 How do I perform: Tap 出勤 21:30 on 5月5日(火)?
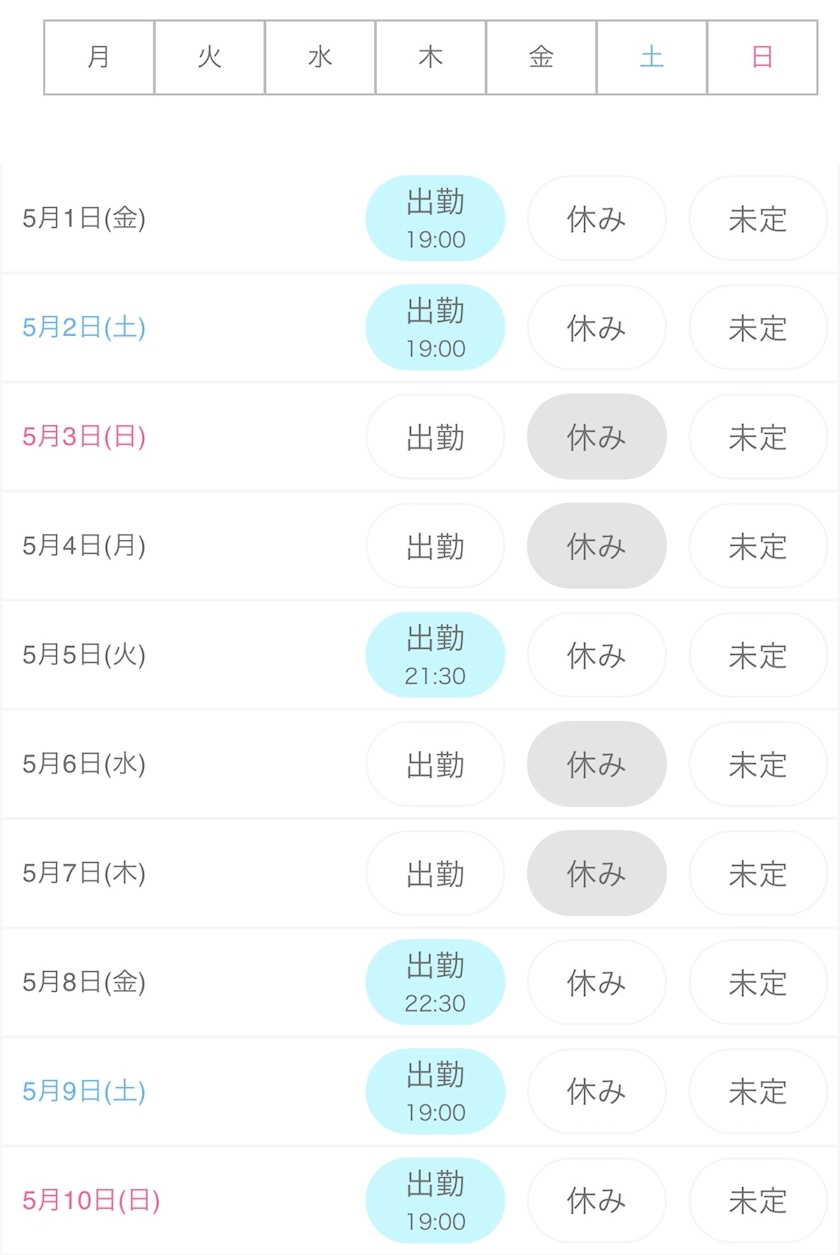[435, 655]
